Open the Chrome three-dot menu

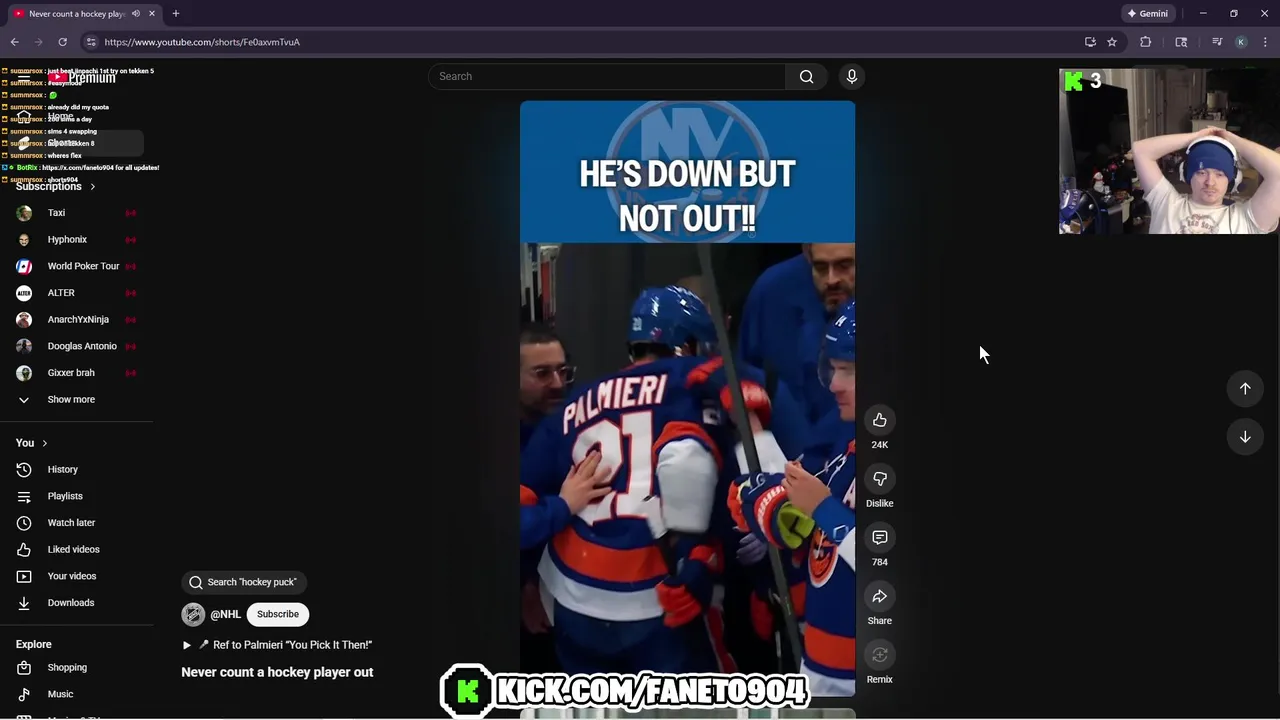1265,42
